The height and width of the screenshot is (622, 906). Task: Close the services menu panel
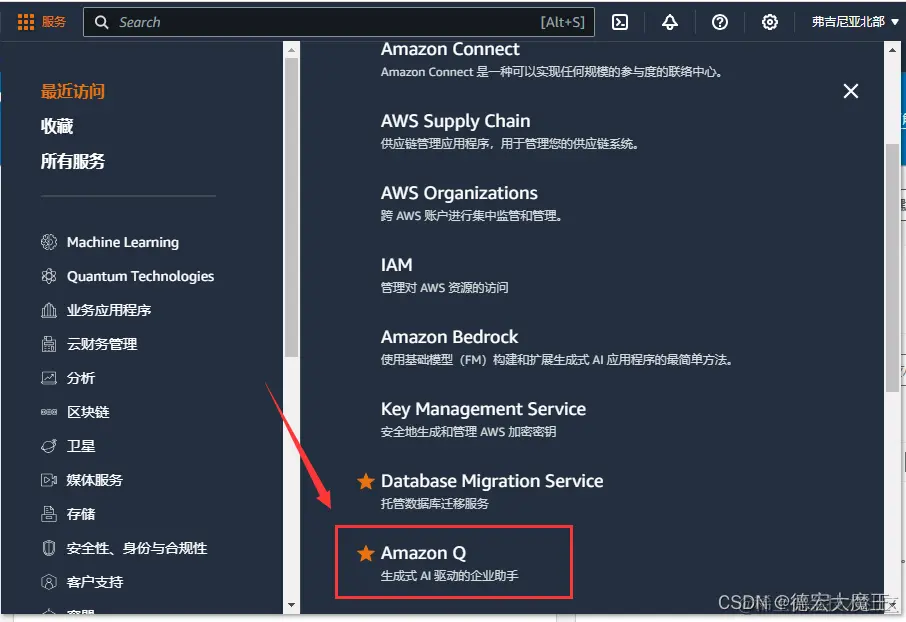[x=851, y=91]
